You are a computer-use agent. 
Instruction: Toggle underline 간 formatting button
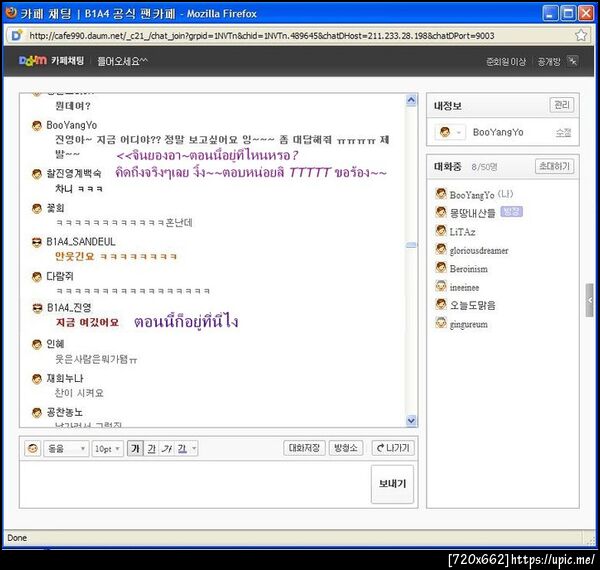pyautogui.click(x=152, y=448)
